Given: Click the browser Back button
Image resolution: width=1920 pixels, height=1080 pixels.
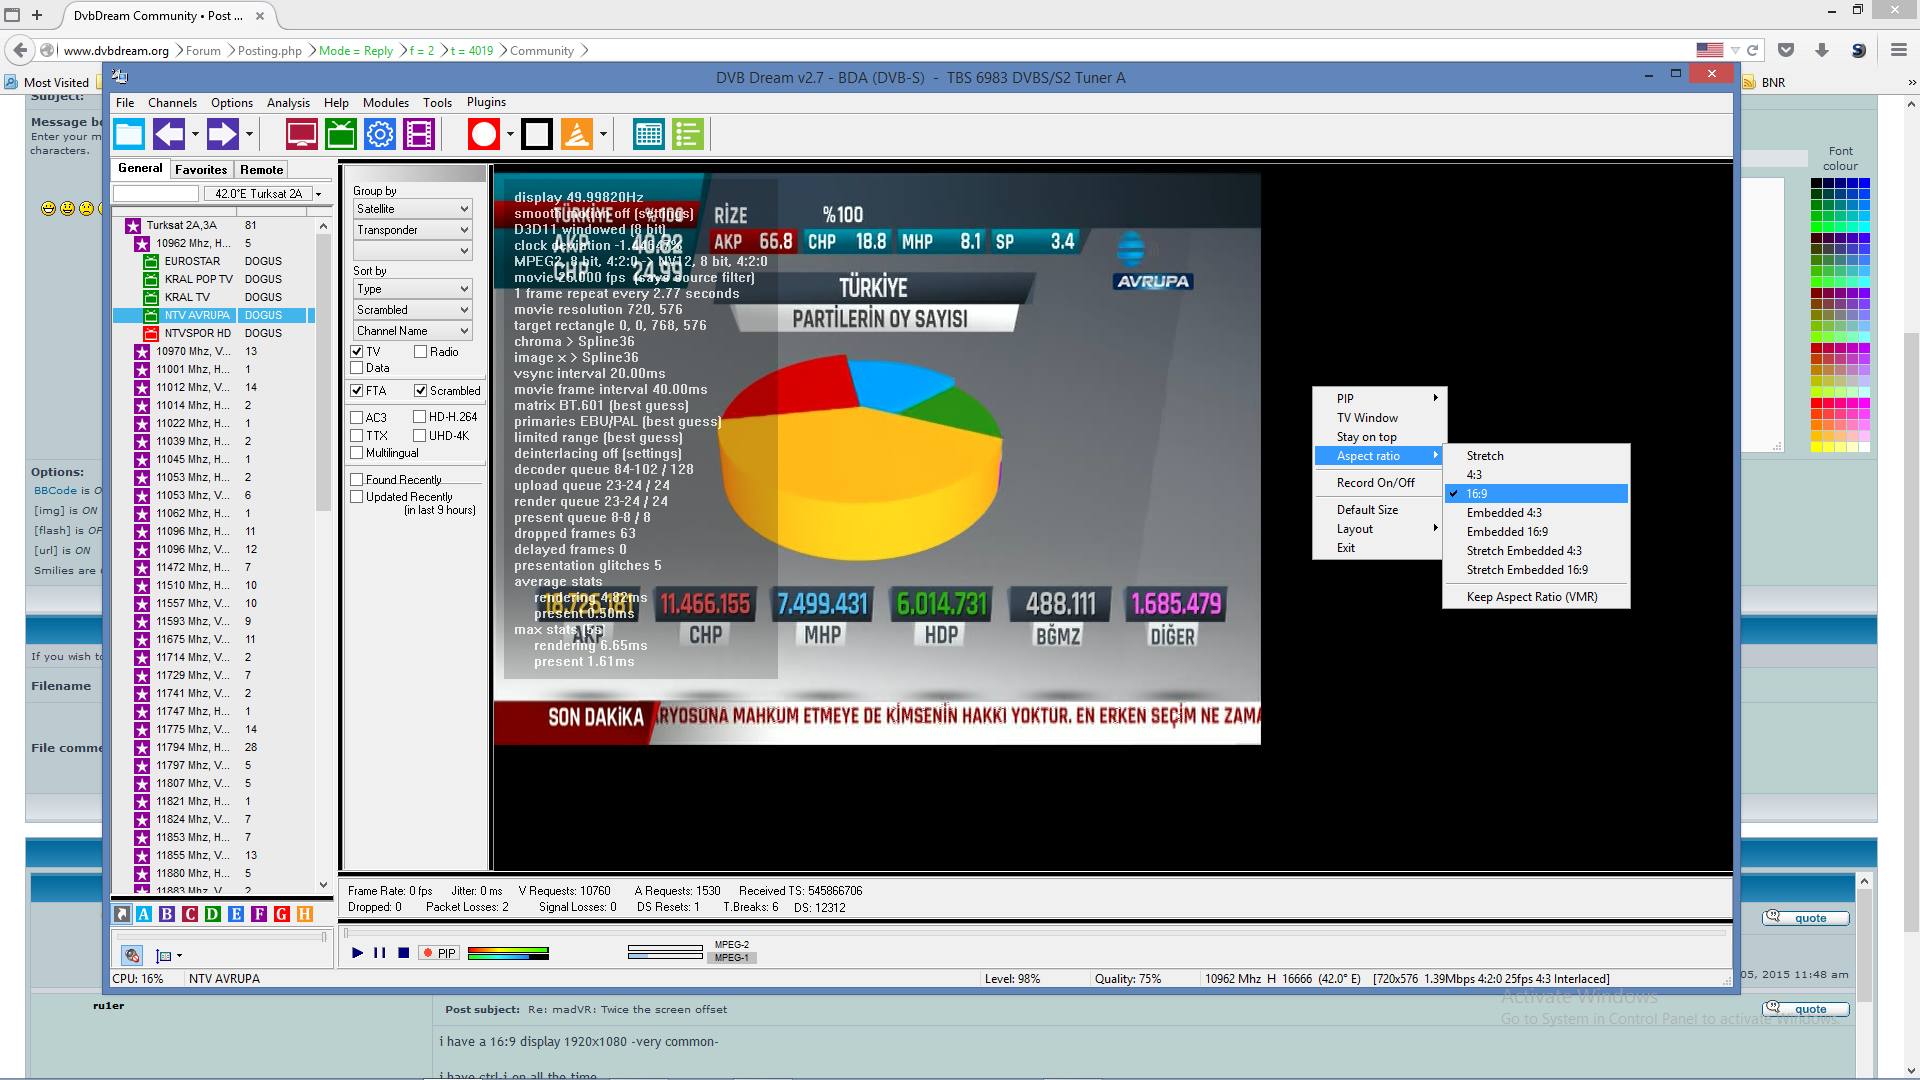Looking at the screenshot, I should (x=20, y=50).
